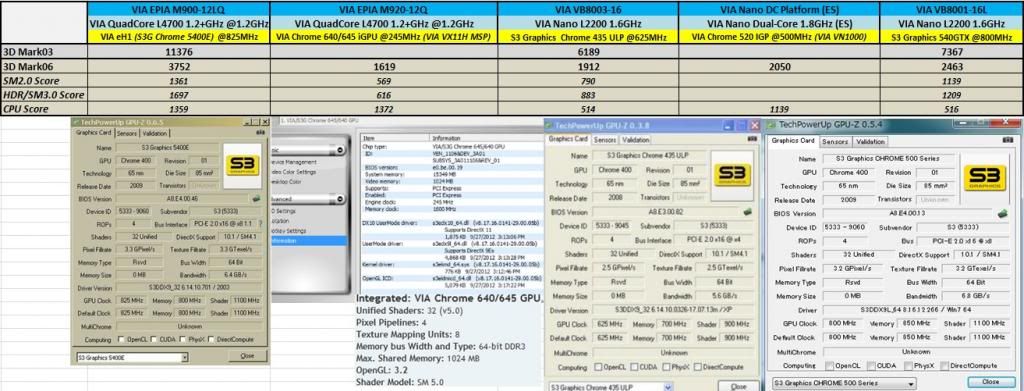Viewport: 1024px width, 391px height.
Task: Click the S3 logo in GPU-Z 0.5.4 window
Action: click(x=985, y=178)
